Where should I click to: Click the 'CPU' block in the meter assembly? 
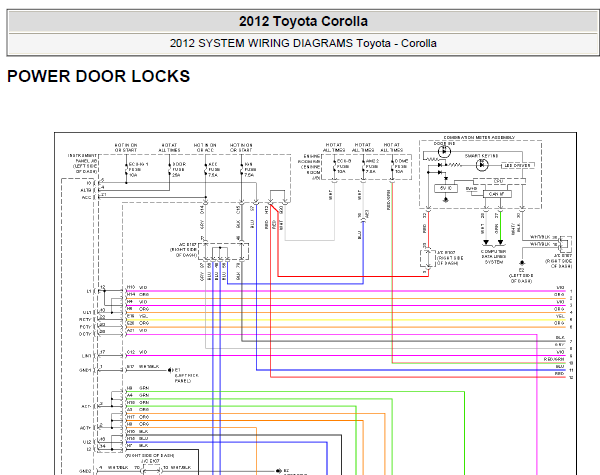coord(498,181)
